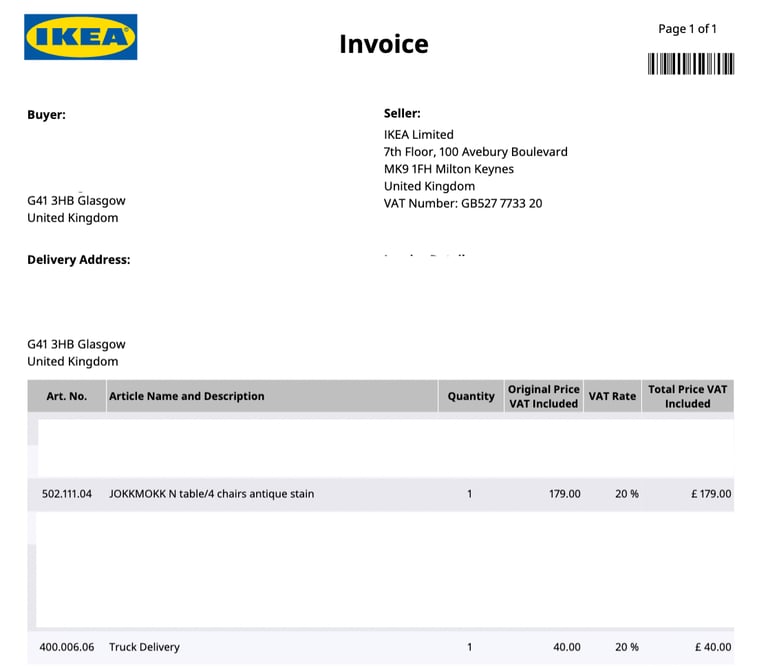Select the Buyer heading
768x667 pixels.
click(x=47, y=115)
